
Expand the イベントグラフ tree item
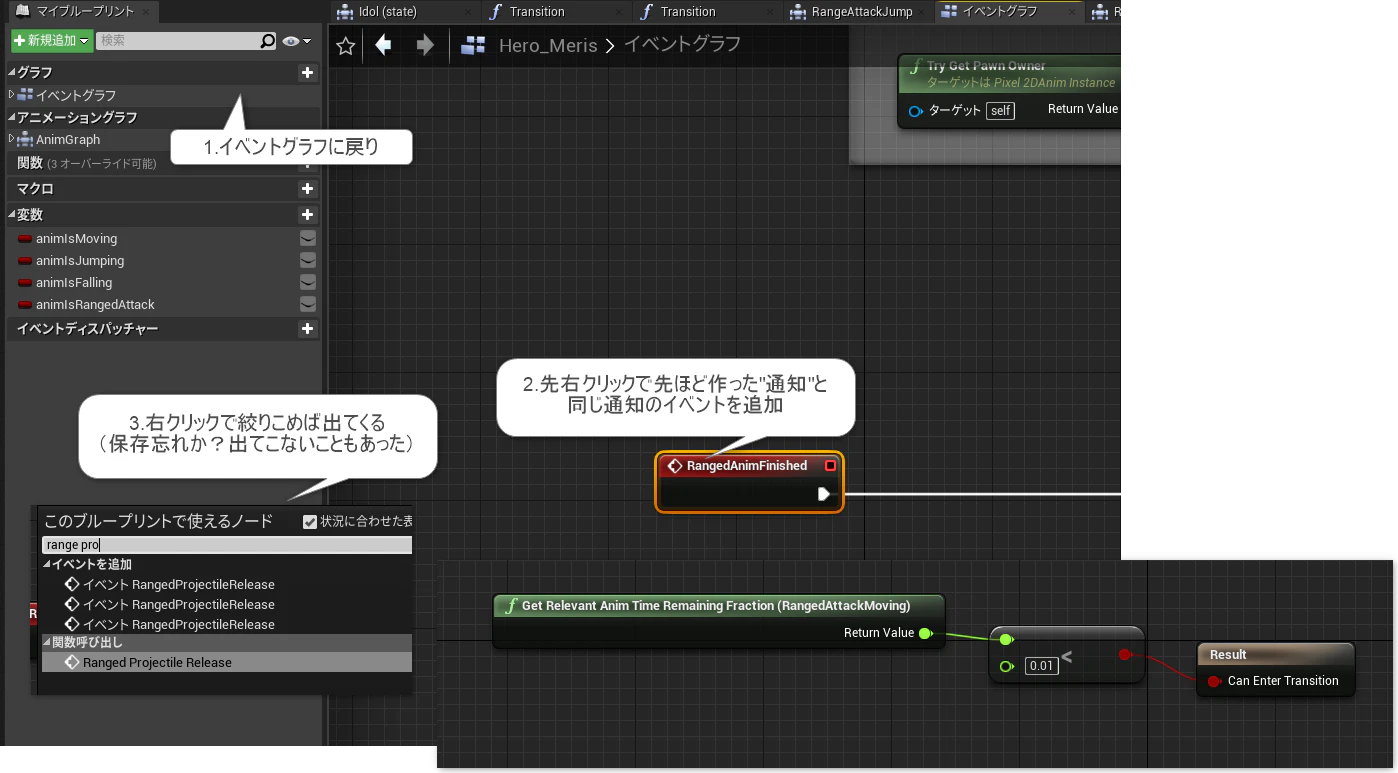pyautogui.click(x=11, y=95)
